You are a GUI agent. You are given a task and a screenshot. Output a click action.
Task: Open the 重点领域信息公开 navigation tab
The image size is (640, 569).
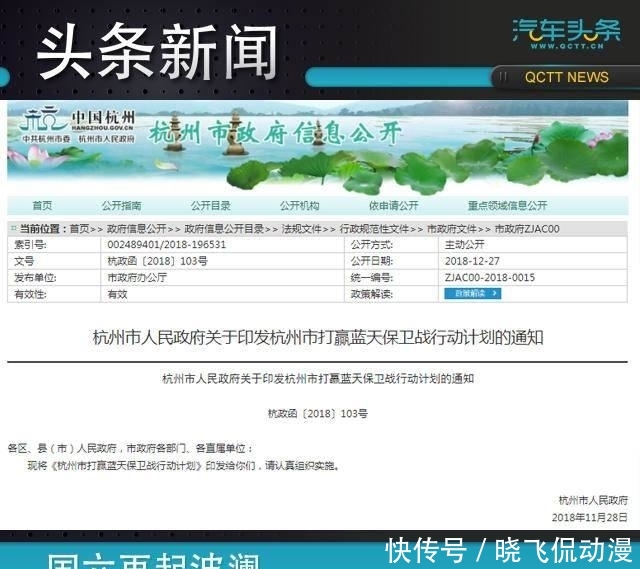pos(507,205)
